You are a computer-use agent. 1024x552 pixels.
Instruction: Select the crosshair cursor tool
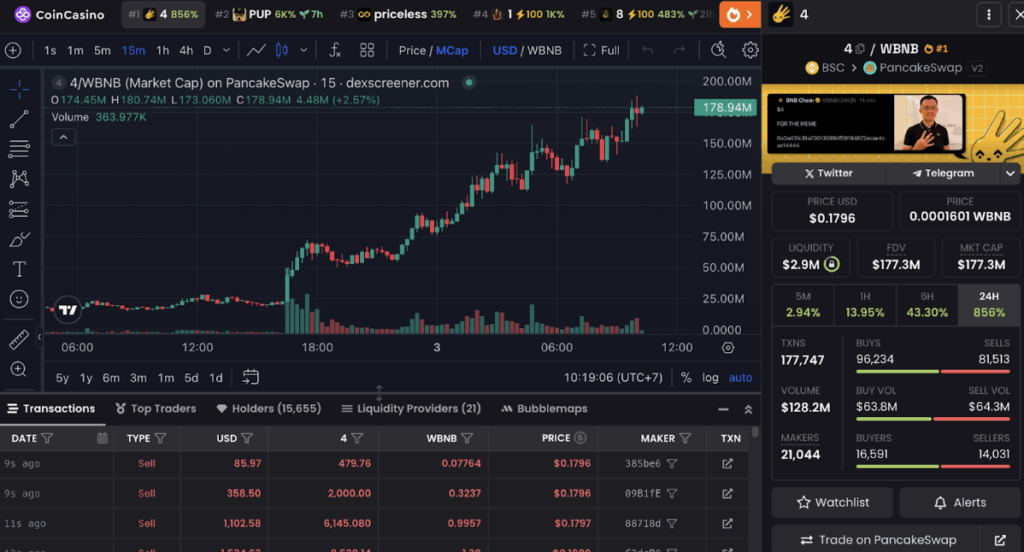point(19,89)
